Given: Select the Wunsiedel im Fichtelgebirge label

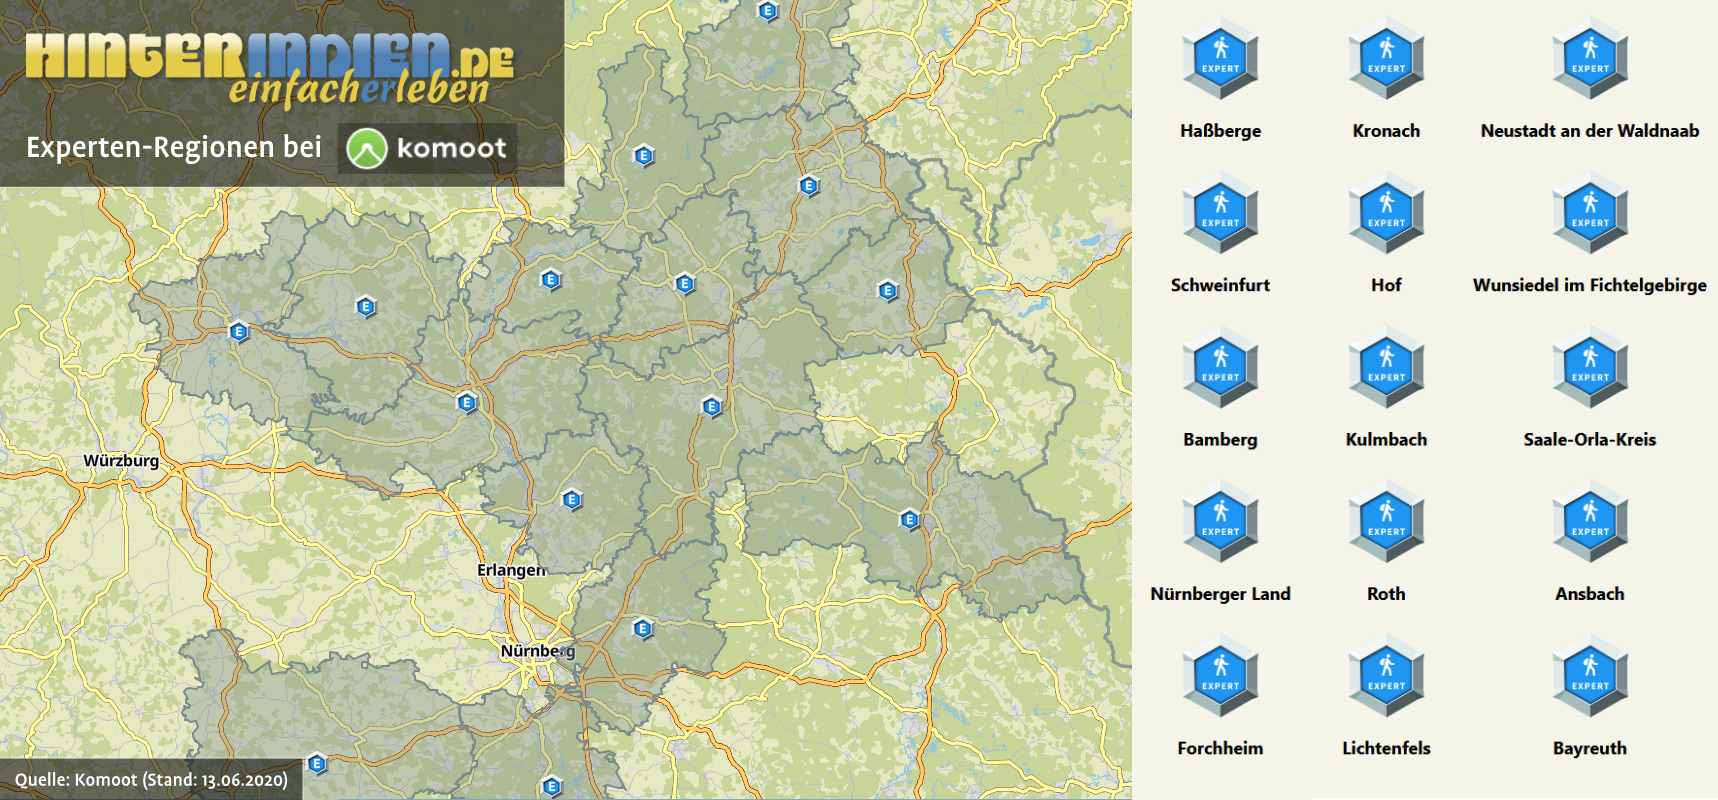Looking at the screenshot, I should pos(1590,285).
